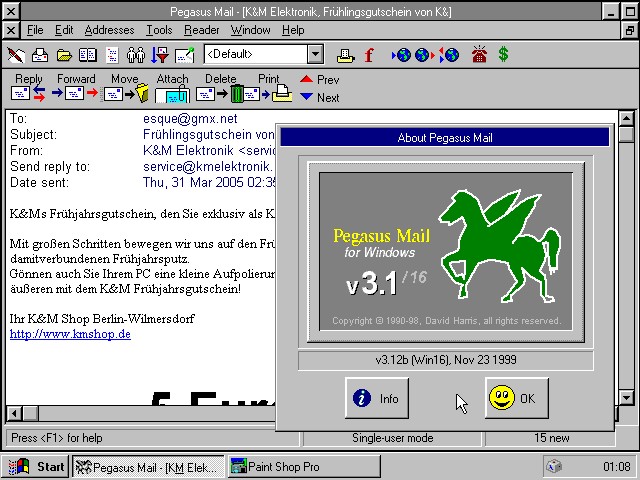Click the envelope icon with the green marker

point(184,55)
